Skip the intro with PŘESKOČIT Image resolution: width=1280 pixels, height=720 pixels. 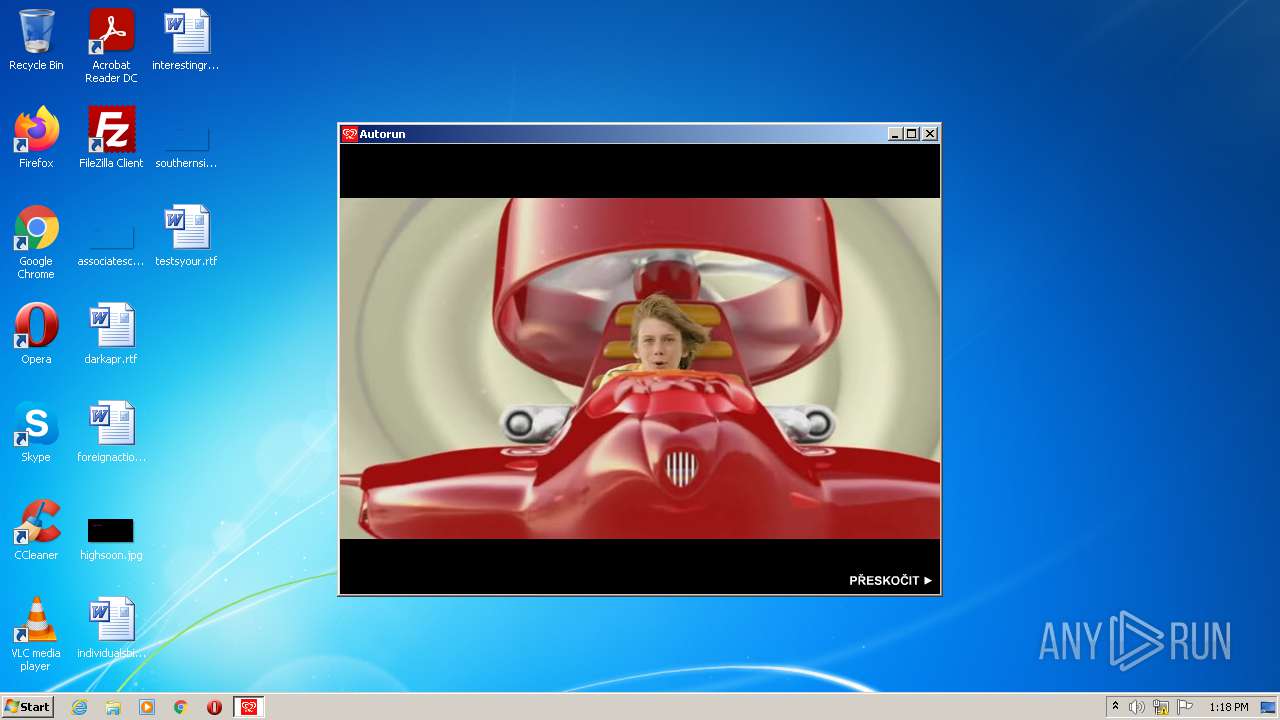pyautogui.click(x=890, y=580)
